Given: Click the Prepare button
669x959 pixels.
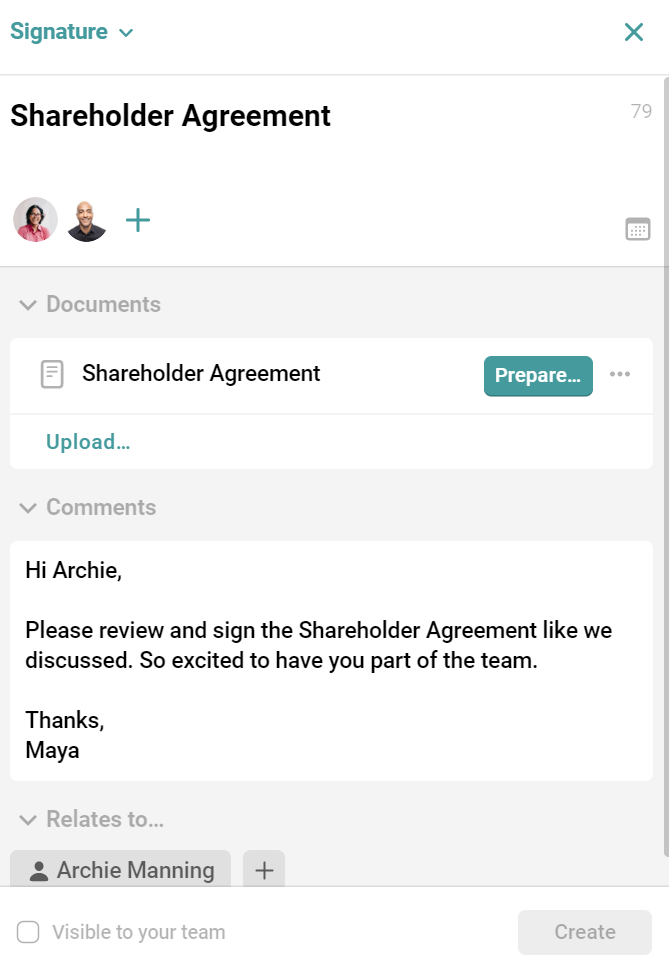Looking at the screenshot, I should point(538,376).
